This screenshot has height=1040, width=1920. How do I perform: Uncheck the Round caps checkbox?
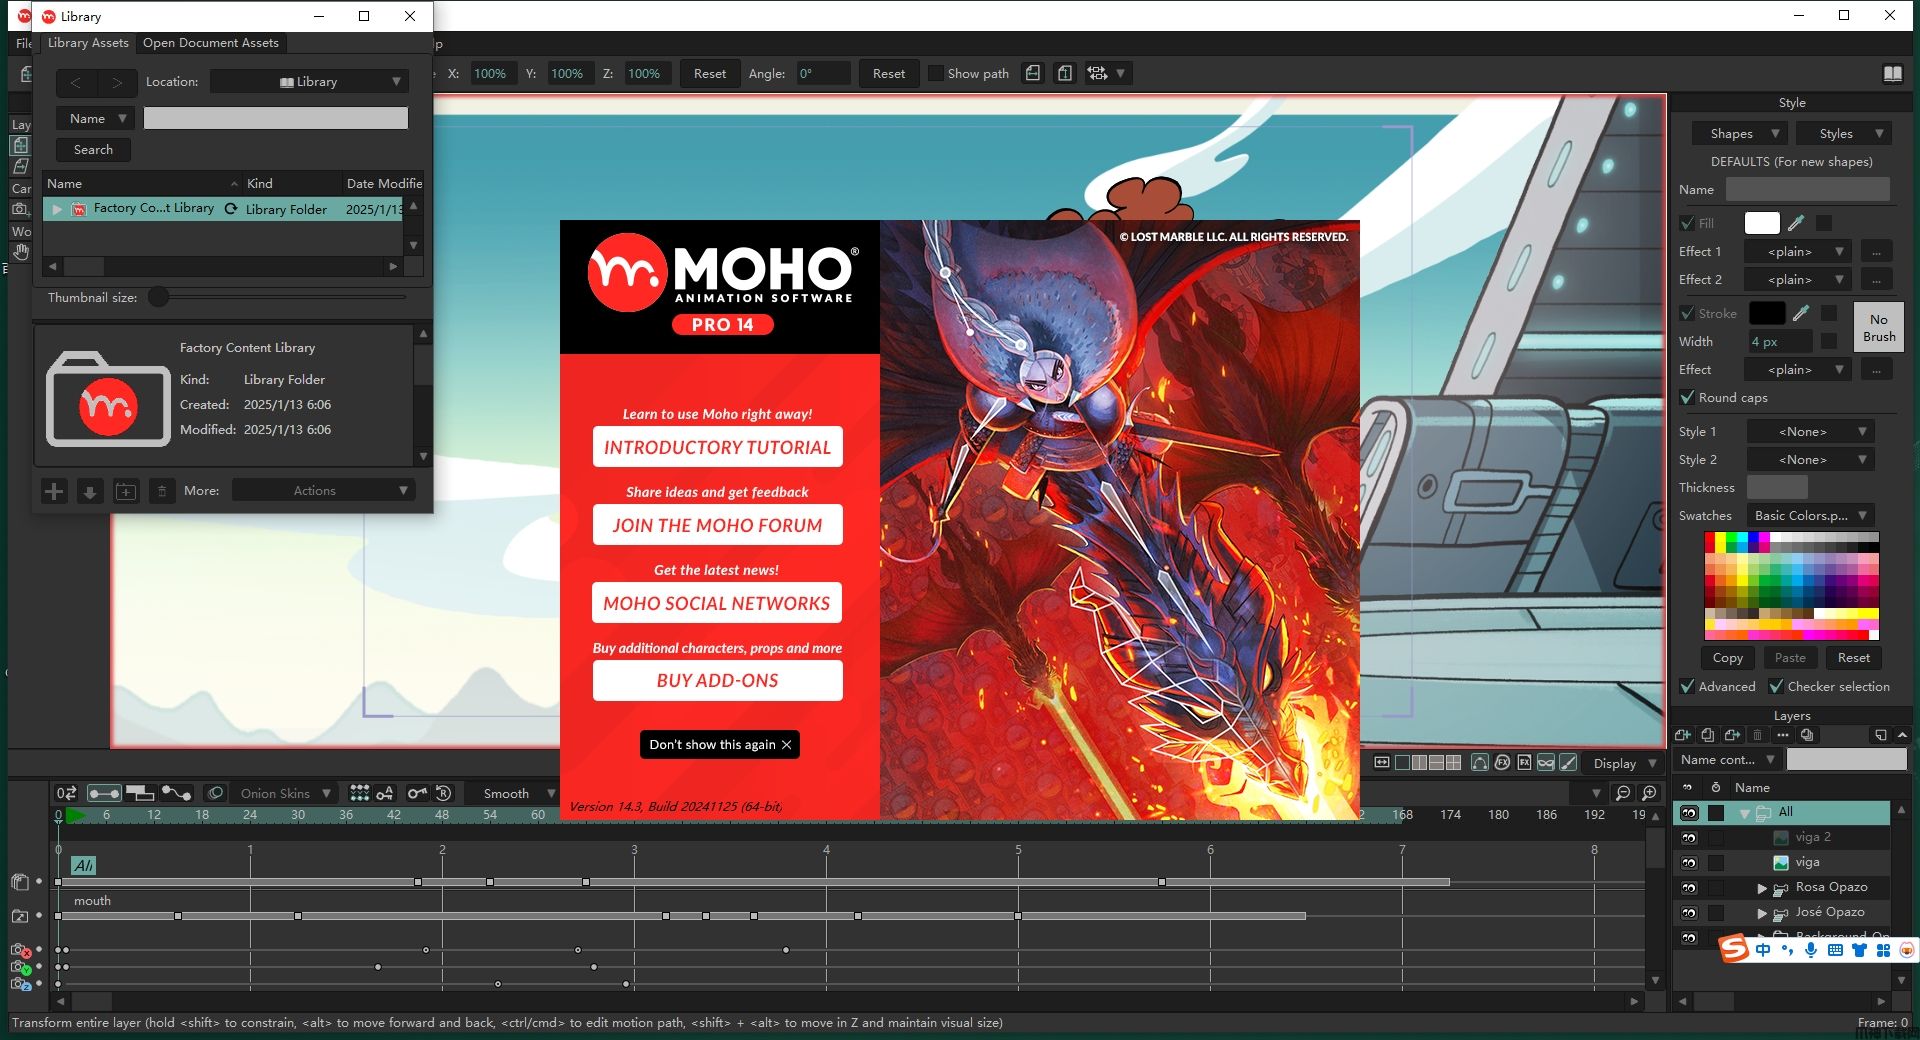click(1687, 398)
